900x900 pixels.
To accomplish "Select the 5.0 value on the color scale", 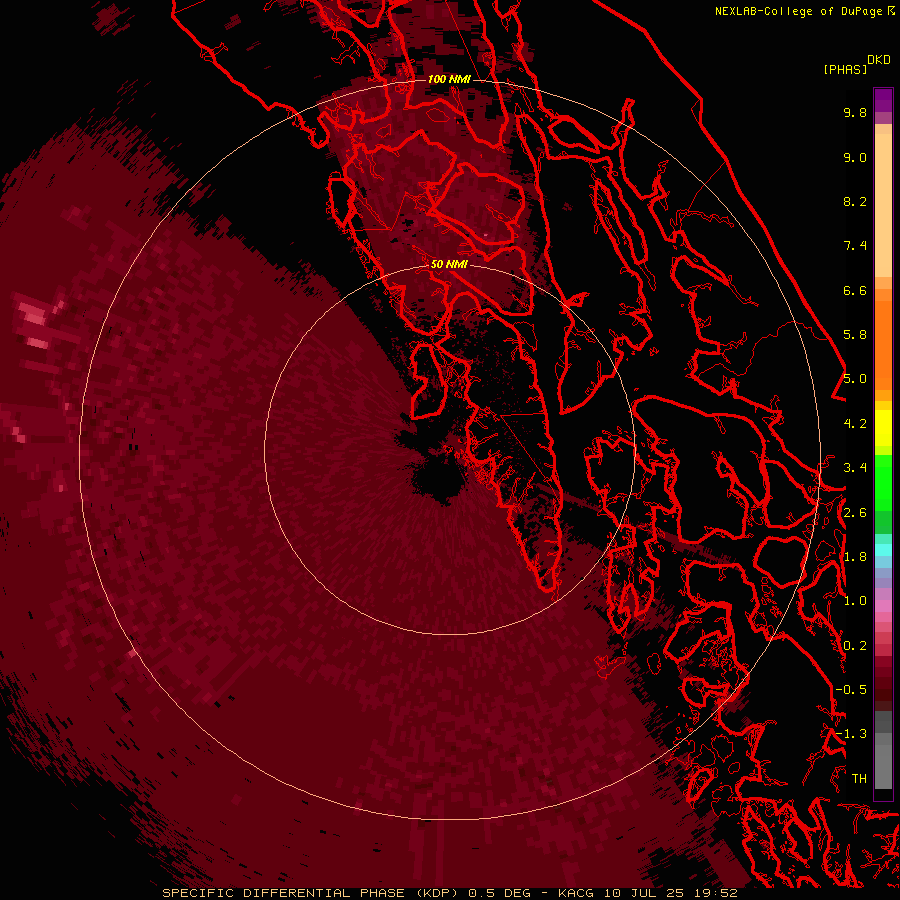I will click(855, 379).
